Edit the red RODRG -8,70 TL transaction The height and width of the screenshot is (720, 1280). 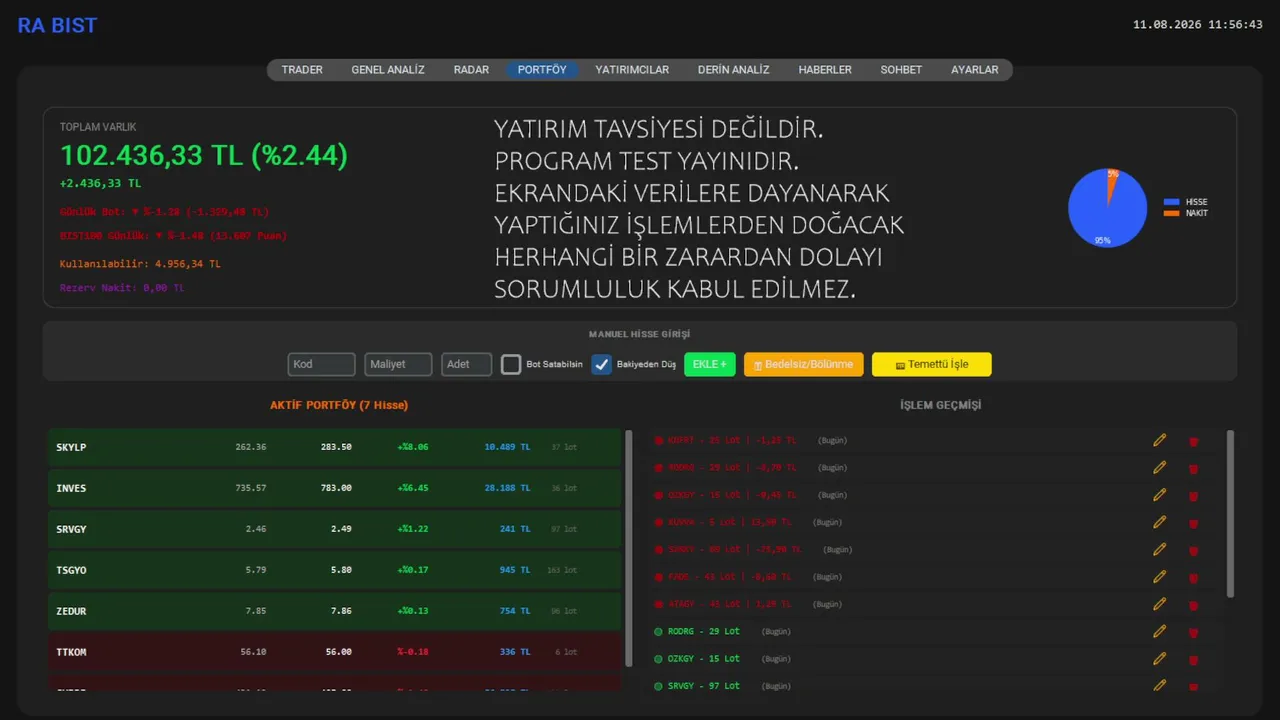tap(1160, 467)
